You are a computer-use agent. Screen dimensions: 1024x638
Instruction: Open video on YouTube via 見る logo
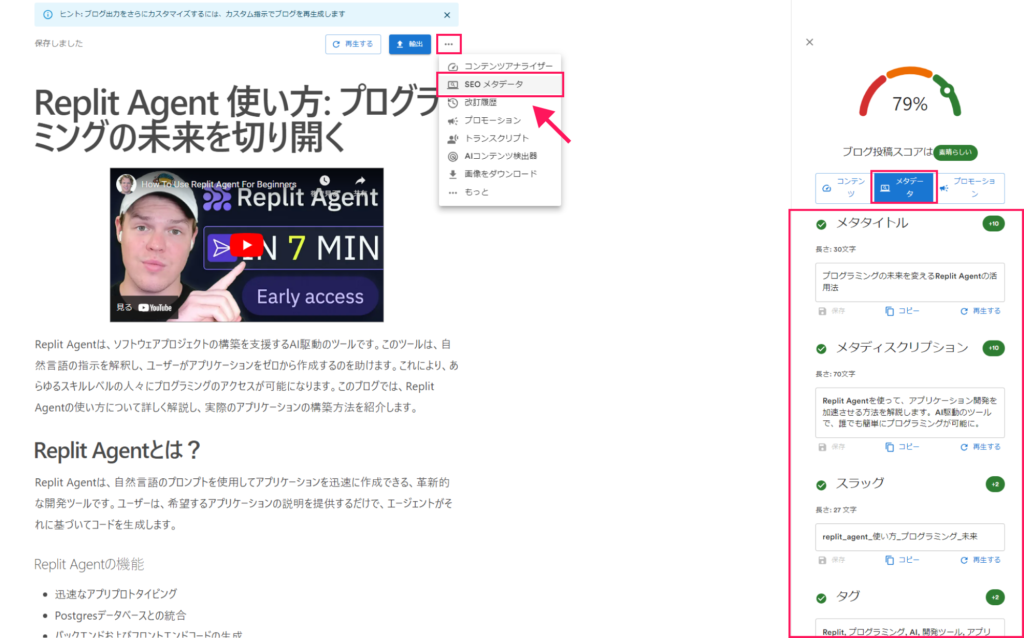(144, 308)
